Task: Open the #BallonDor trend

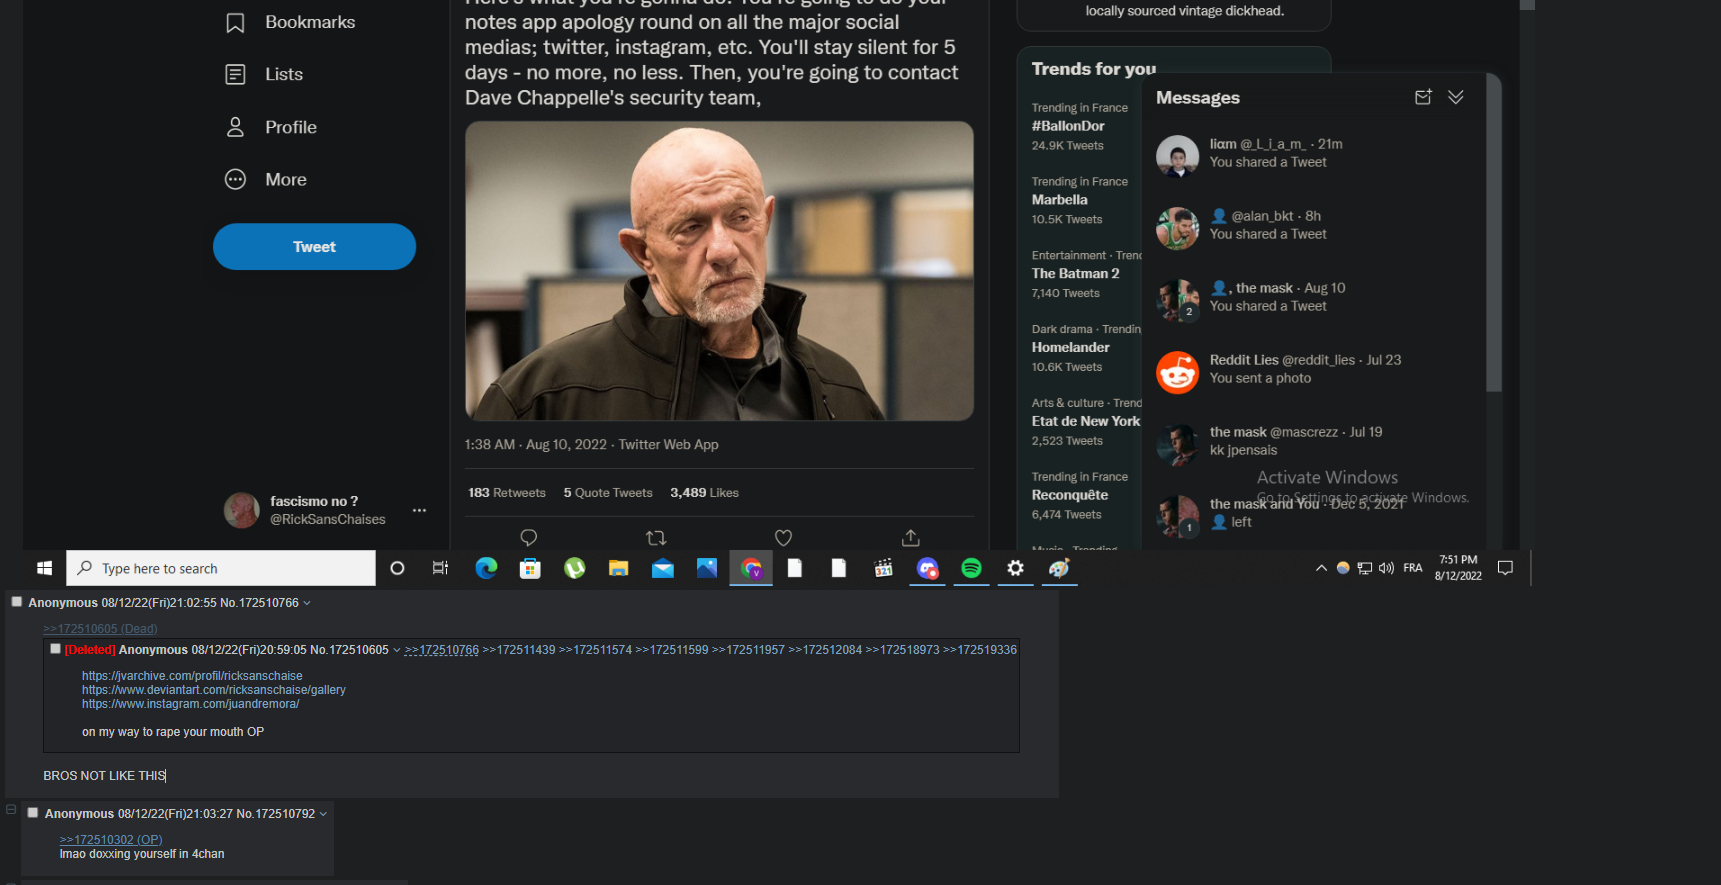Action: [x=1067, y=126]
